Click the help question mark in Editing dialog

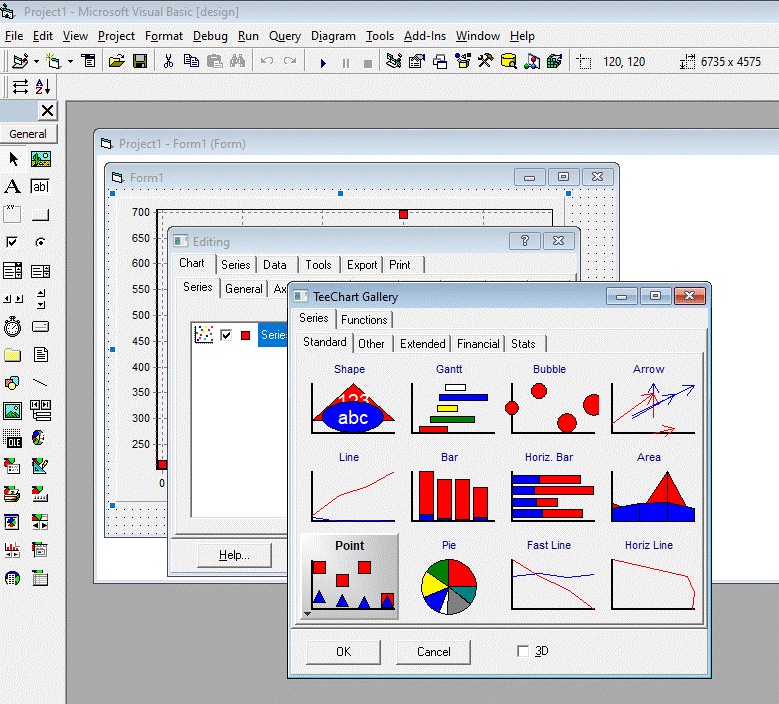[x=525, y=241]
